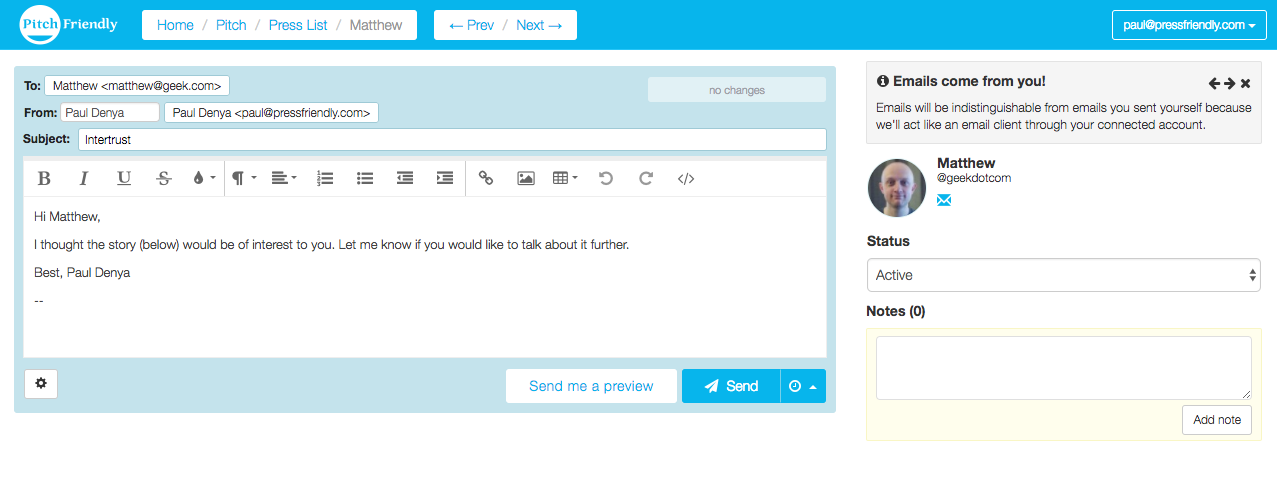The width and height of the screenshot is (1277, 484).
Task: Click the info icon beside Emails come from you
Action: pos(883,81)
